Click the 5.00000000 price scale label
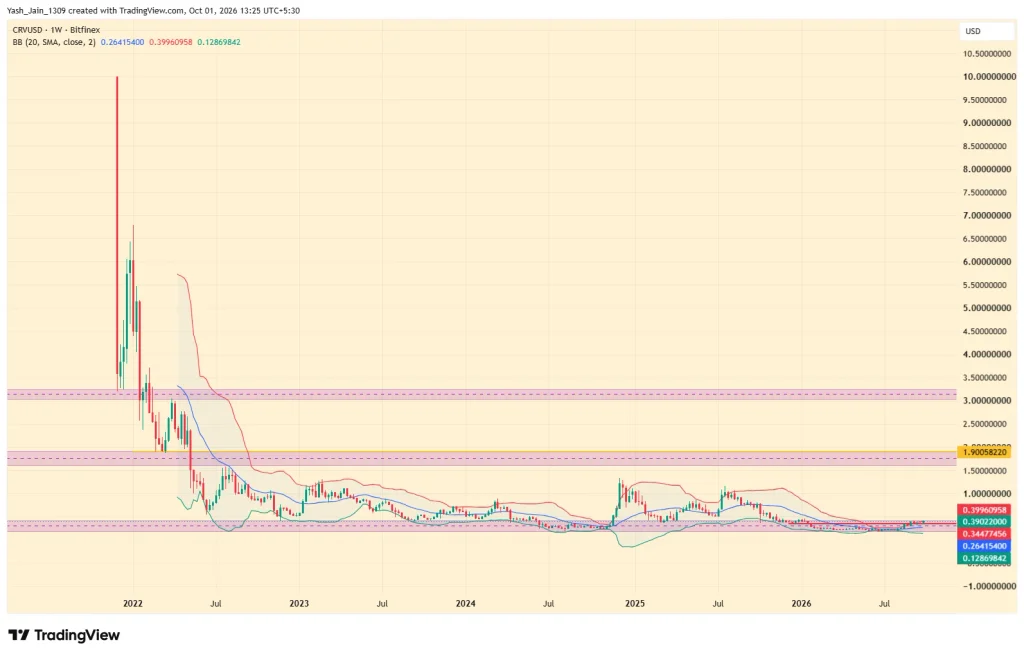Screen dimensions: 1024x656 987,308
